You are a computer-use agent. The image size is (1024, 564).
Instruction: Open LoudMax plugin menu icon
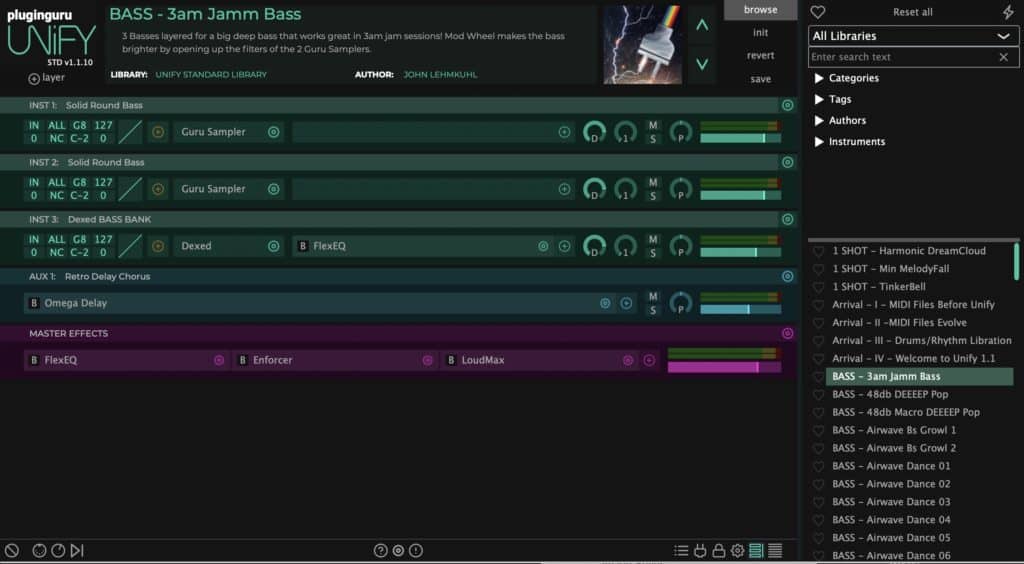628,360
